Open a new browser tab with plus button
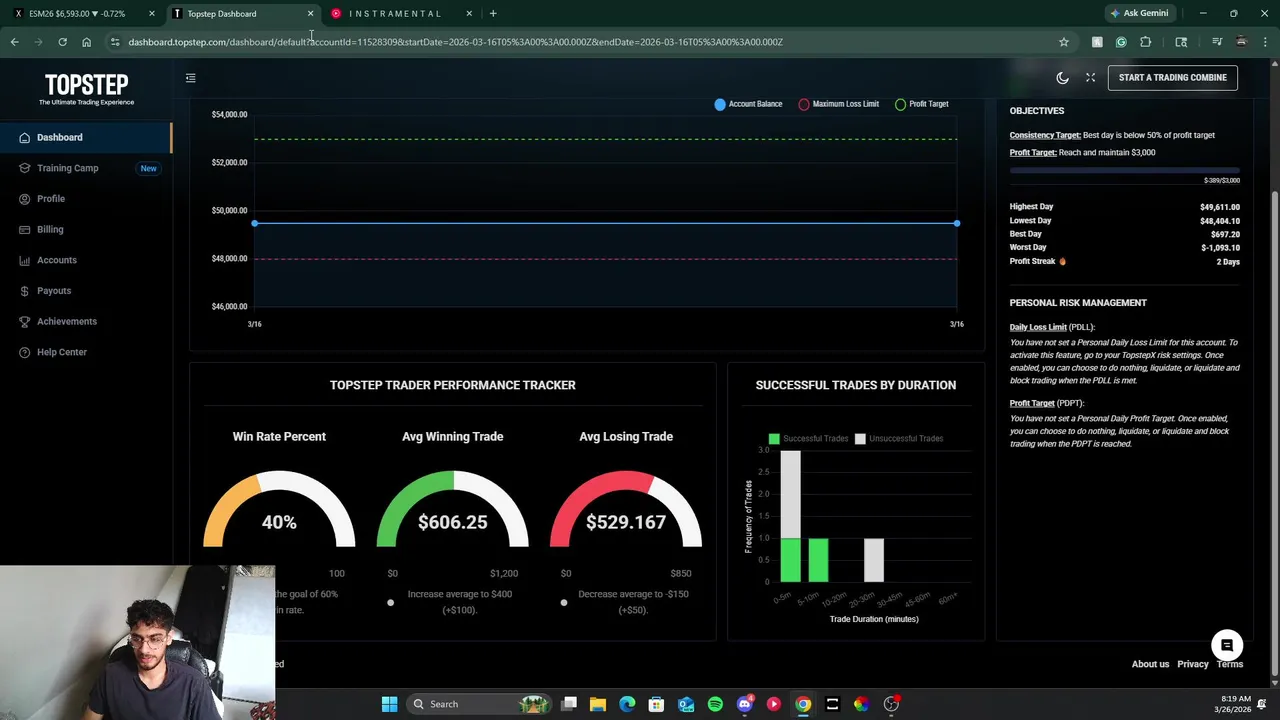 [492, 13]
